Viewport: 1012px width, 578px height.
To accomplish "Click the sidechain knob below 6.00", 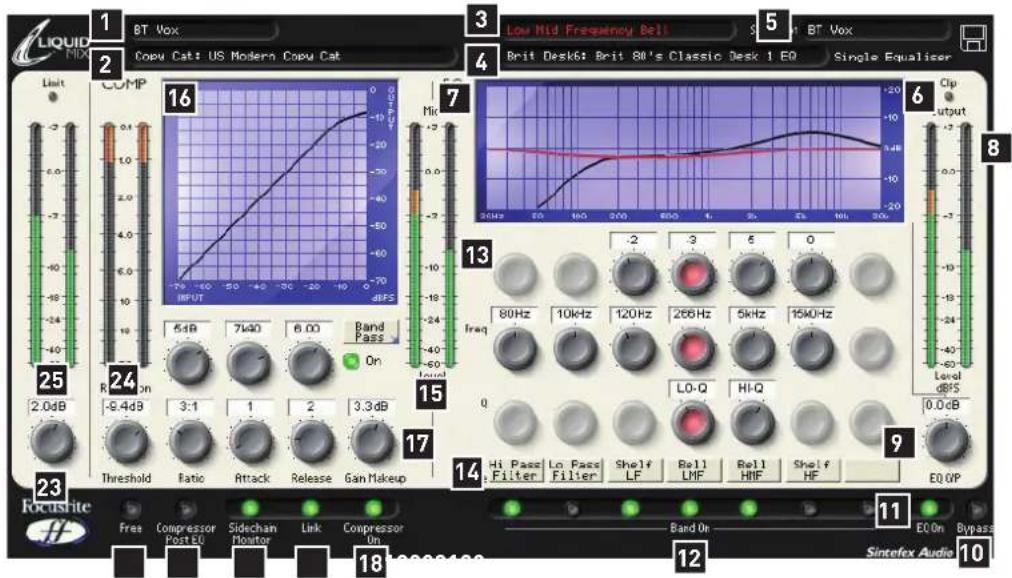I will pyautogui.click(x=310, y=363).
